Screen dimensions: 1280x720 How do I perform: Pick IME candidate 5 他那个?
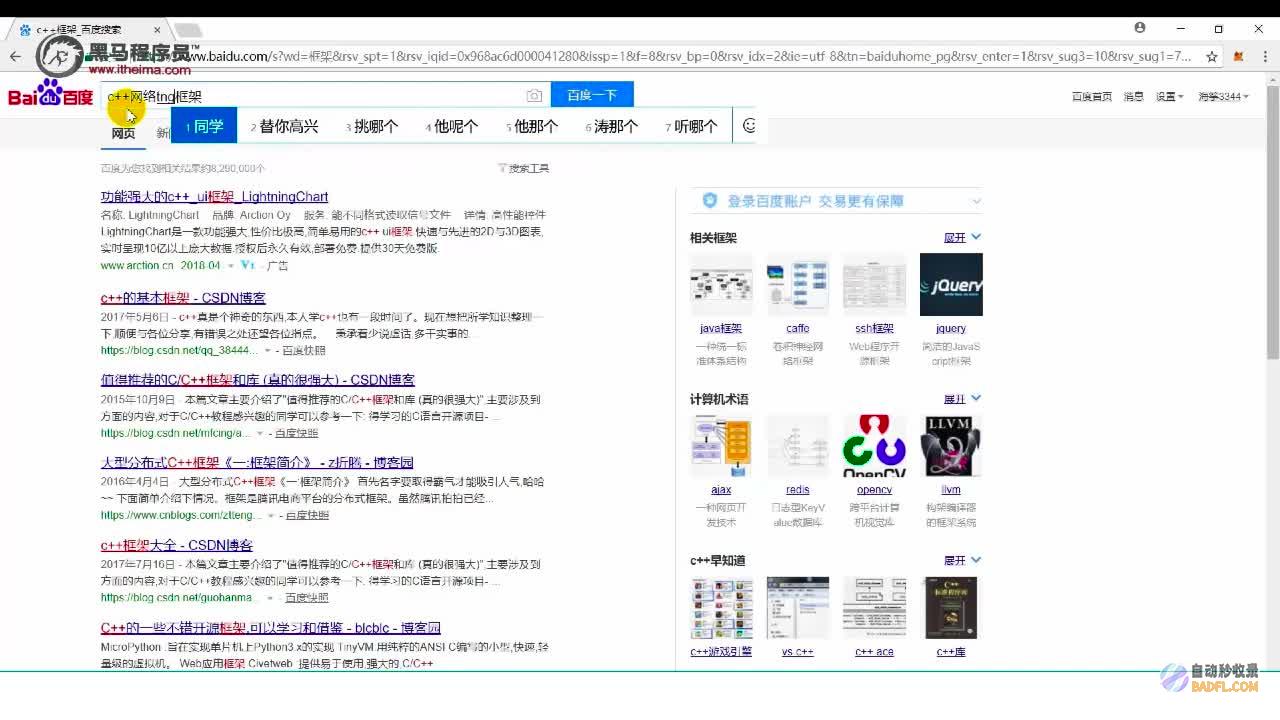tap(532, 126)
